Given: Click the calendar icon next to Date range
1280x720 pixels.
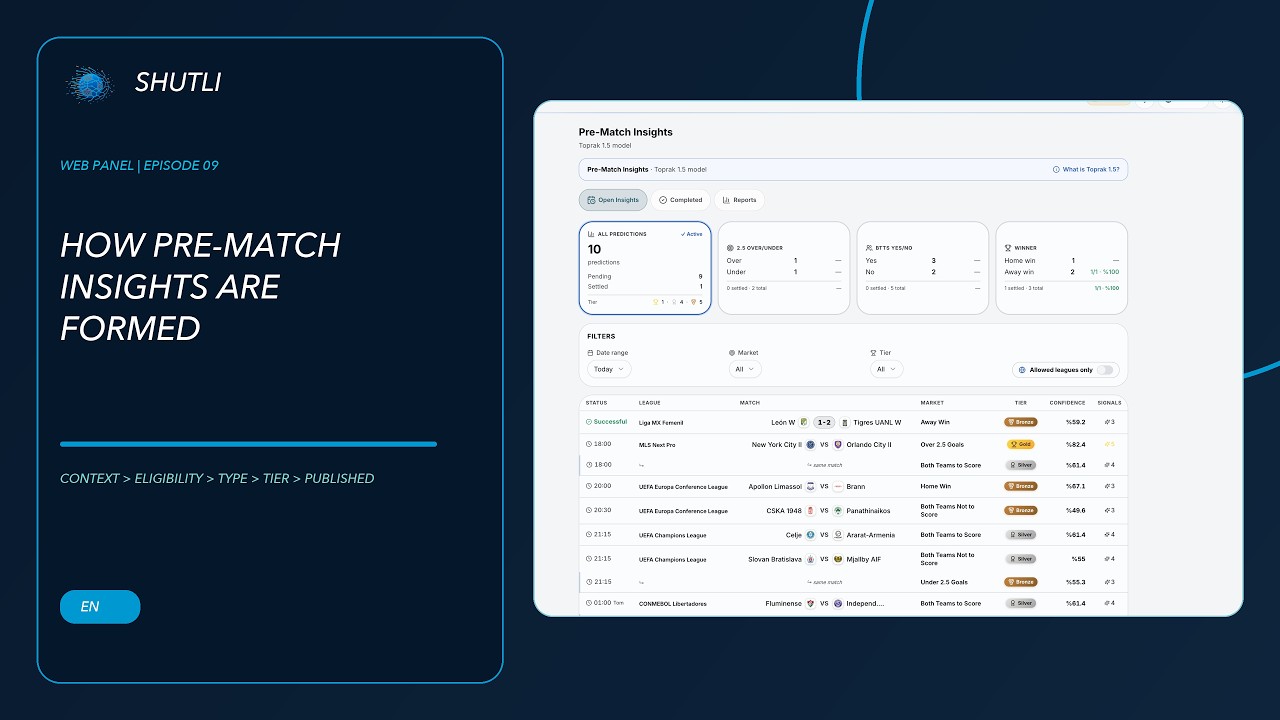Looking at the screenshot, I should 590,353.
